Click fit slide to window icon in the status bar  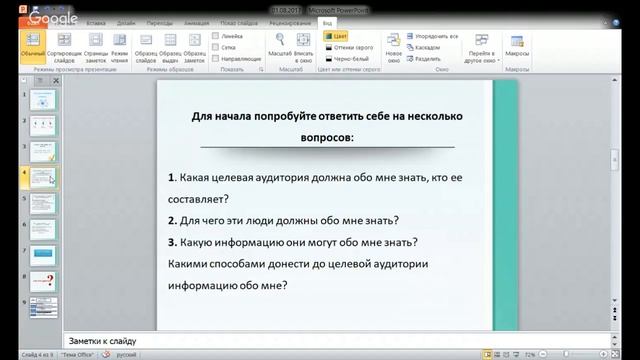click(615, 354)
